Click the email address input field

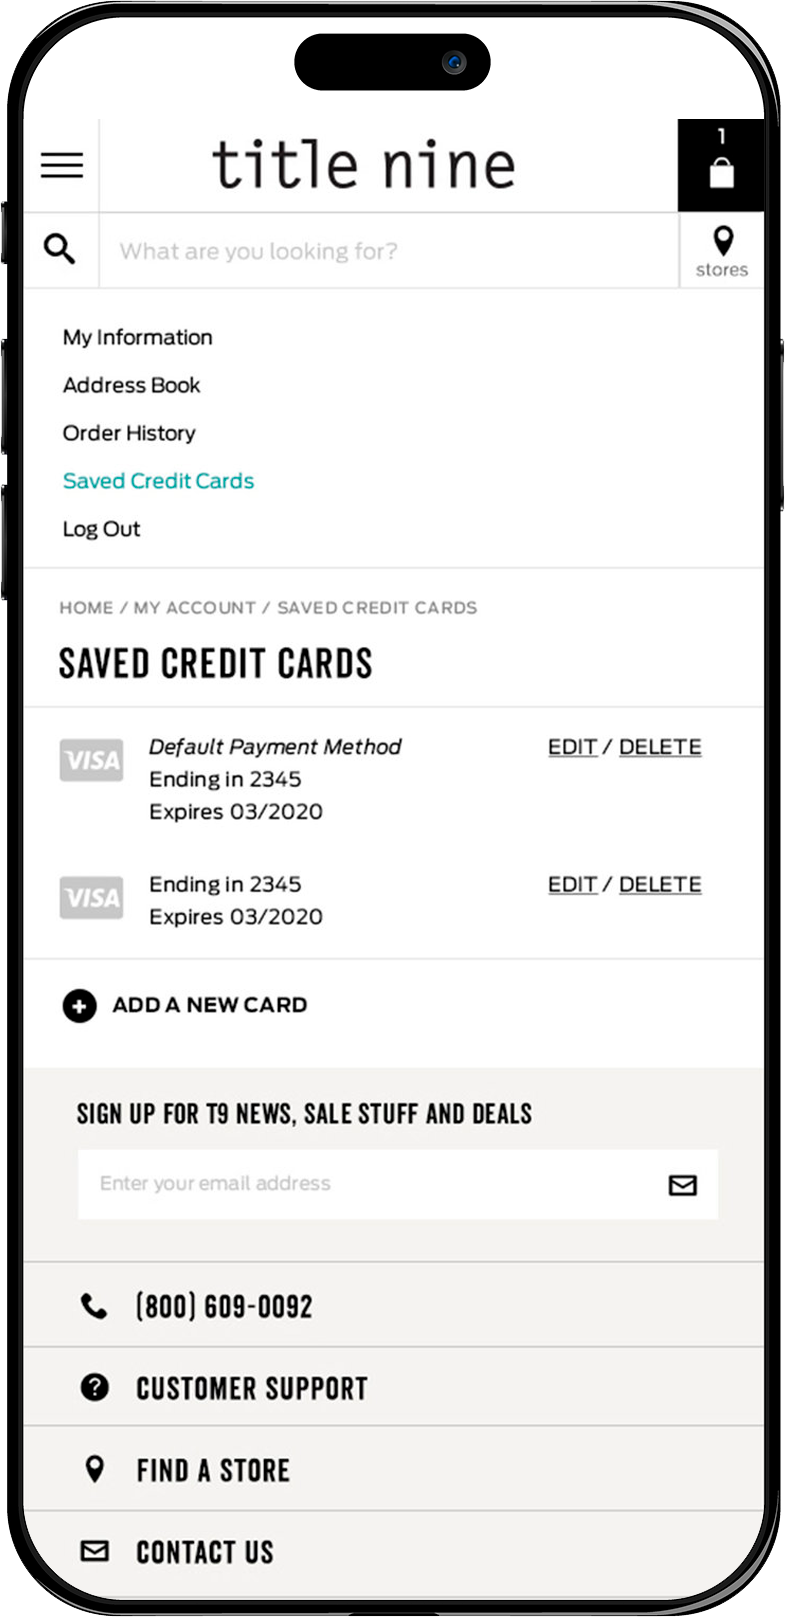click(x=398, y=1184)
